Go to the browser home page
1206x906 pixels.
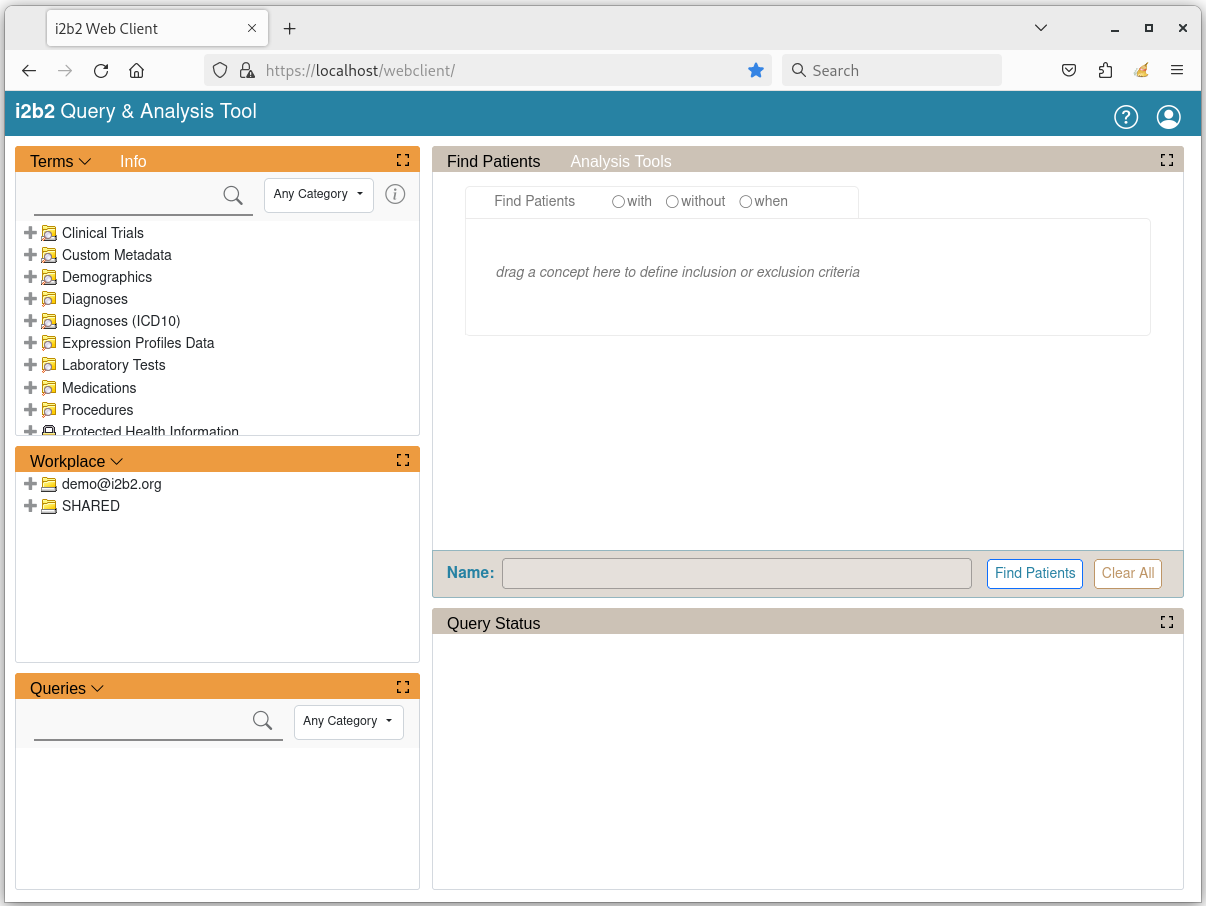(137, 70)
